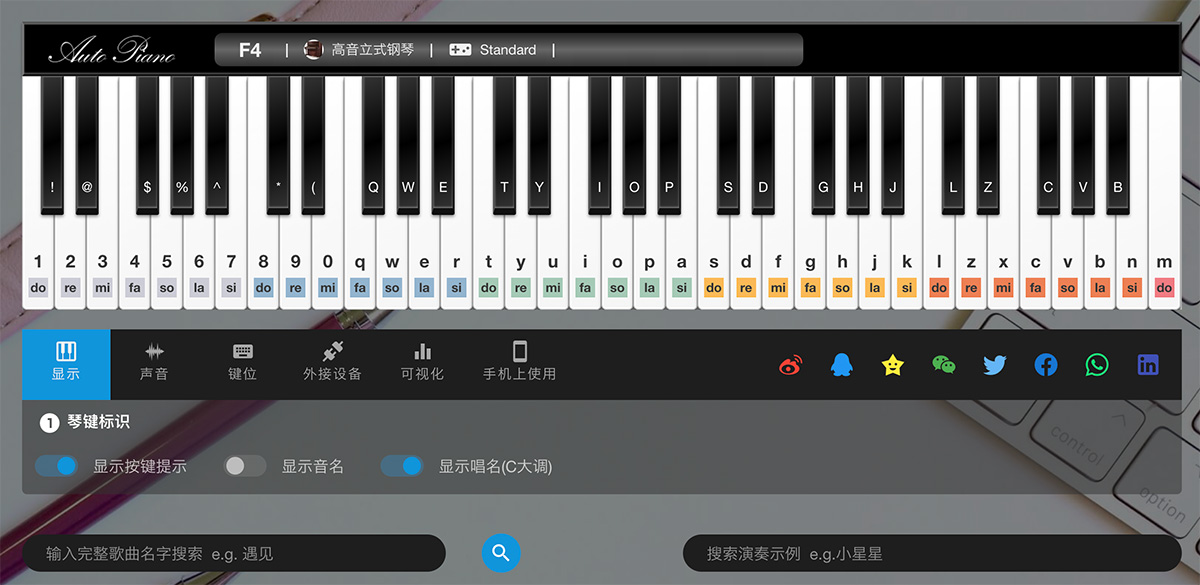Open the F4 key signature selector
1200x585 pixels.
pyautogui.click(x=250, y=49)
